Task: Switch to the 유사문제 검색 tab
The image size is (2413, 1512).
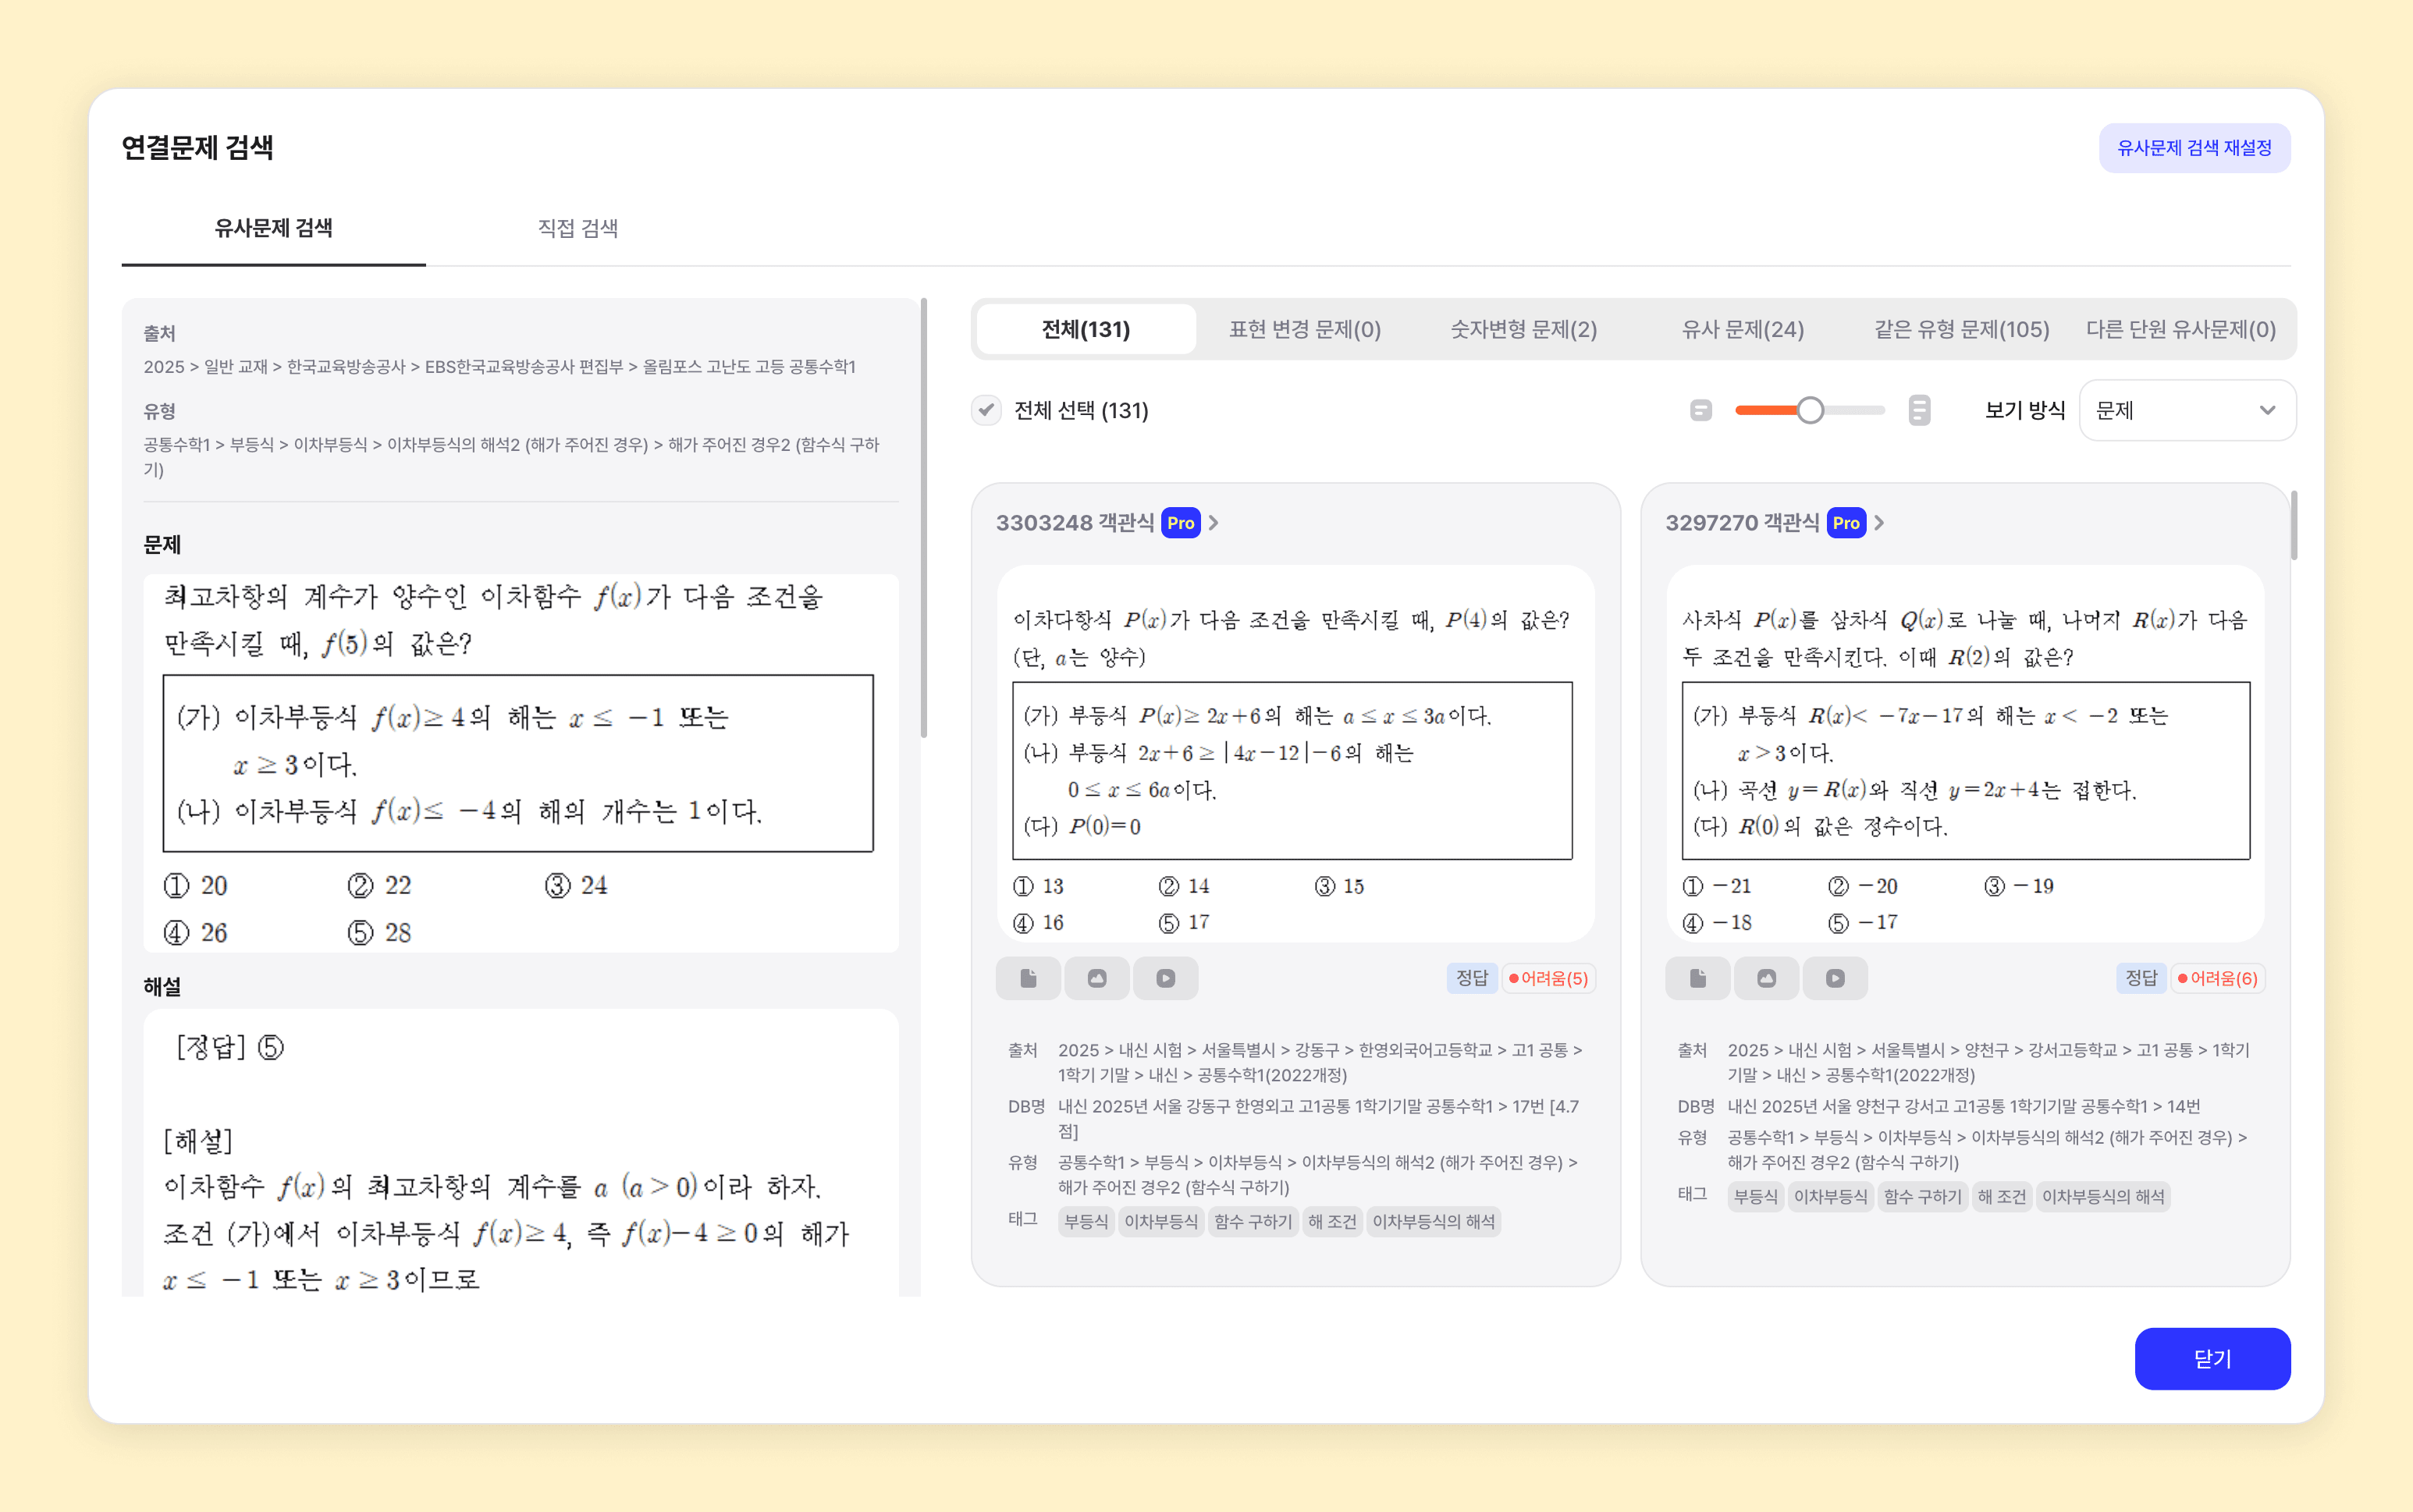Action: tap(274, 228)
